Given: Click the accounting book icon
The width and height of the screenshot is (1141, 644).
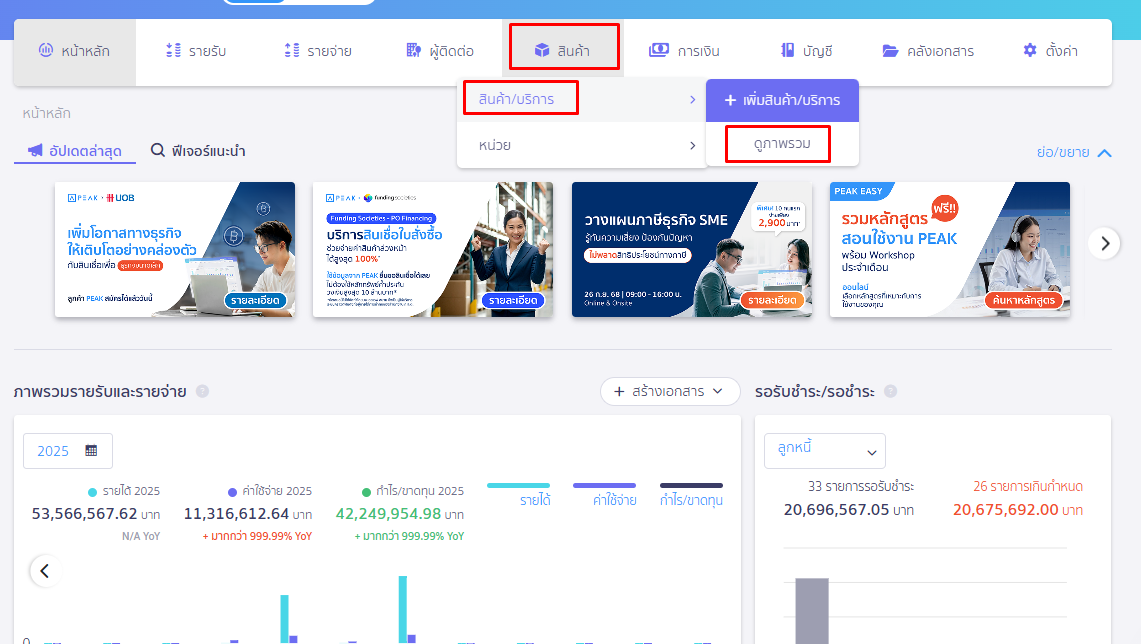Looking at the screenshot, I should click(x=787, y=50).
